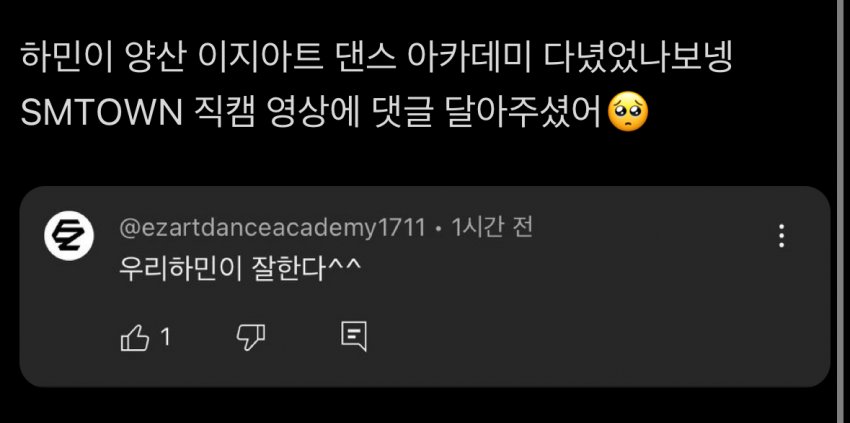The width and height of the screenshot is (850, 423).
Task: Dislike the comment with thumbs-down icon
Action: click(251, 337)
